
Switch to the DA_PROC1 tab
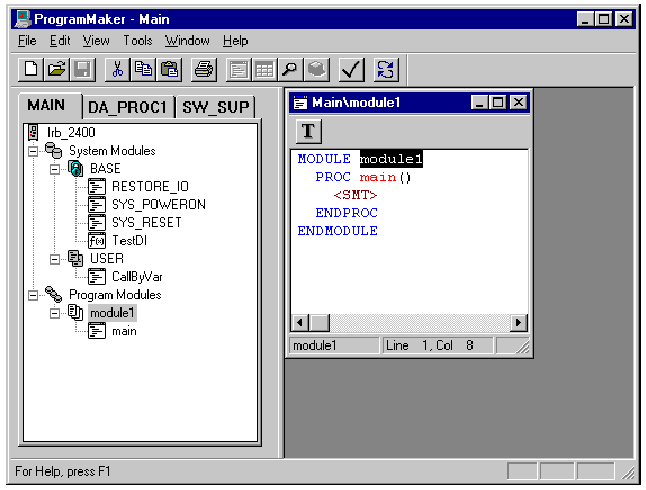[x=127, y=108]
